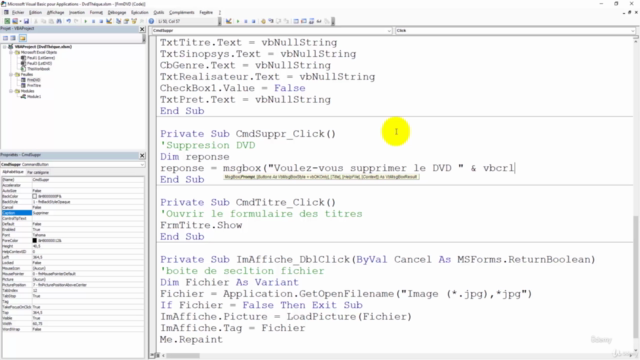
Task: Open the Fichier menu
Action: coord(18,12)
